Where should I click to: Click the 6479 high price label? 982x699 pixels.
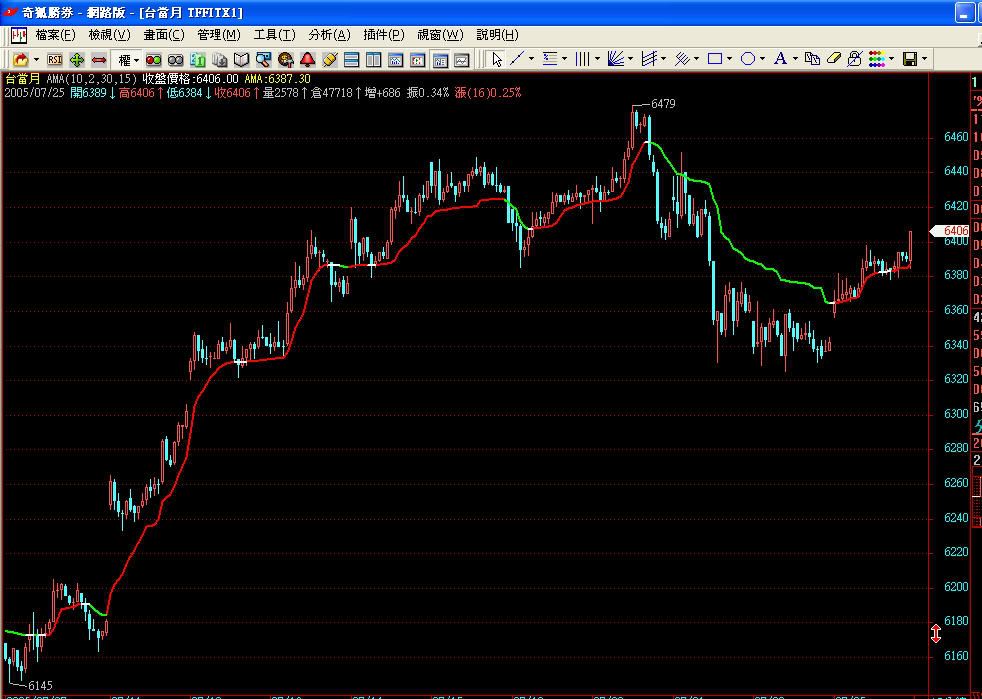pos(663,104)
